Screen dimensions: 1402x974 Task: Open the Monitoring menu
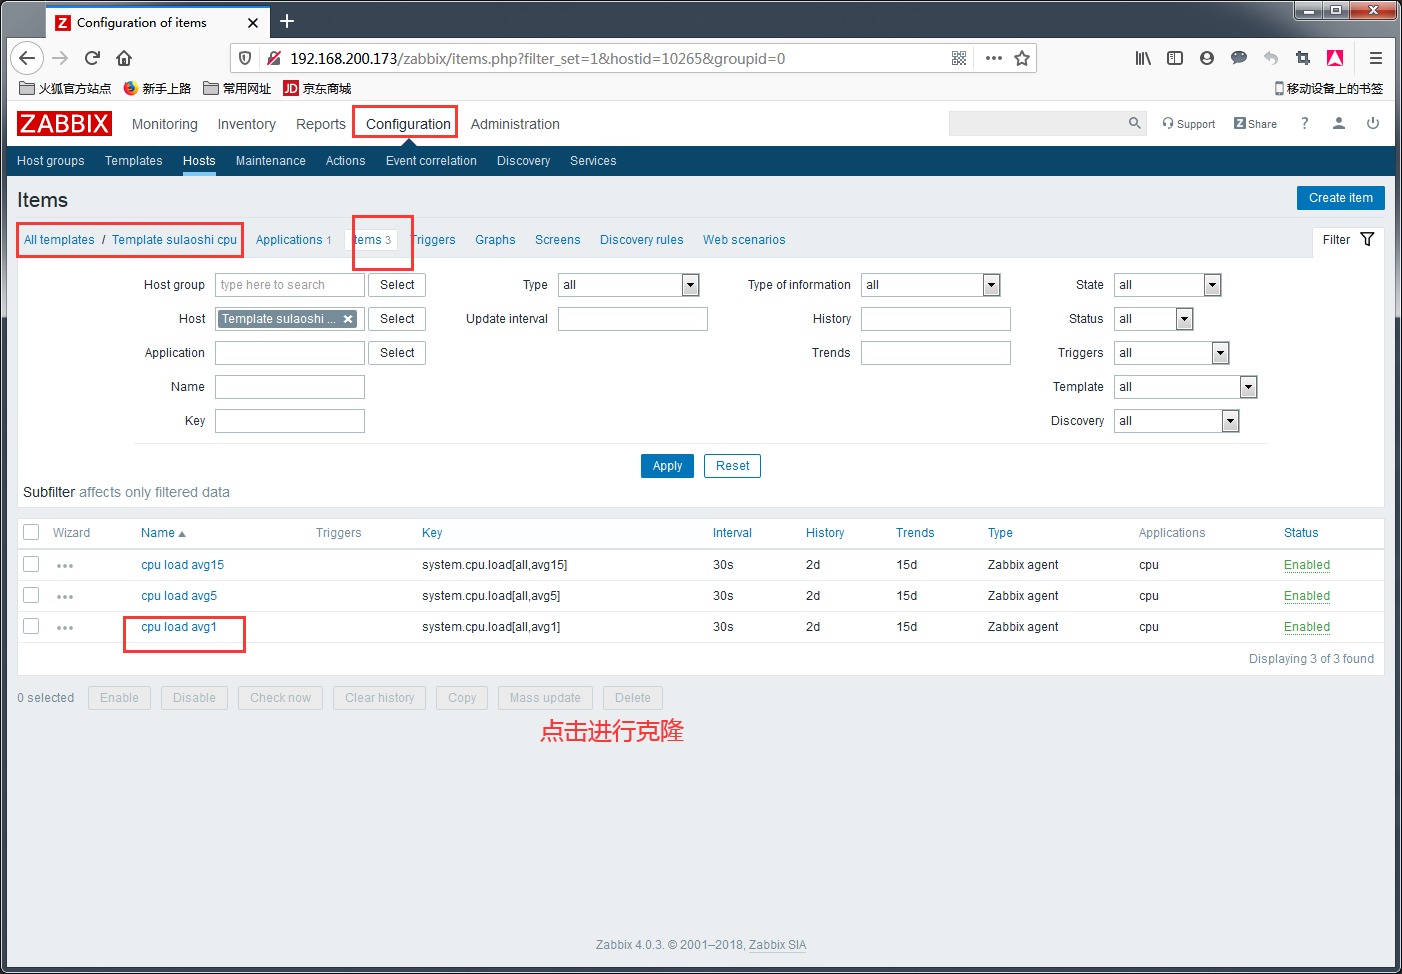tap(165, 124)
